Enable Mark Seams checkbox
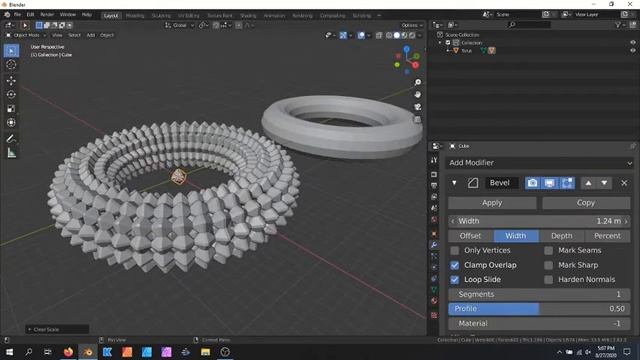 549,250
